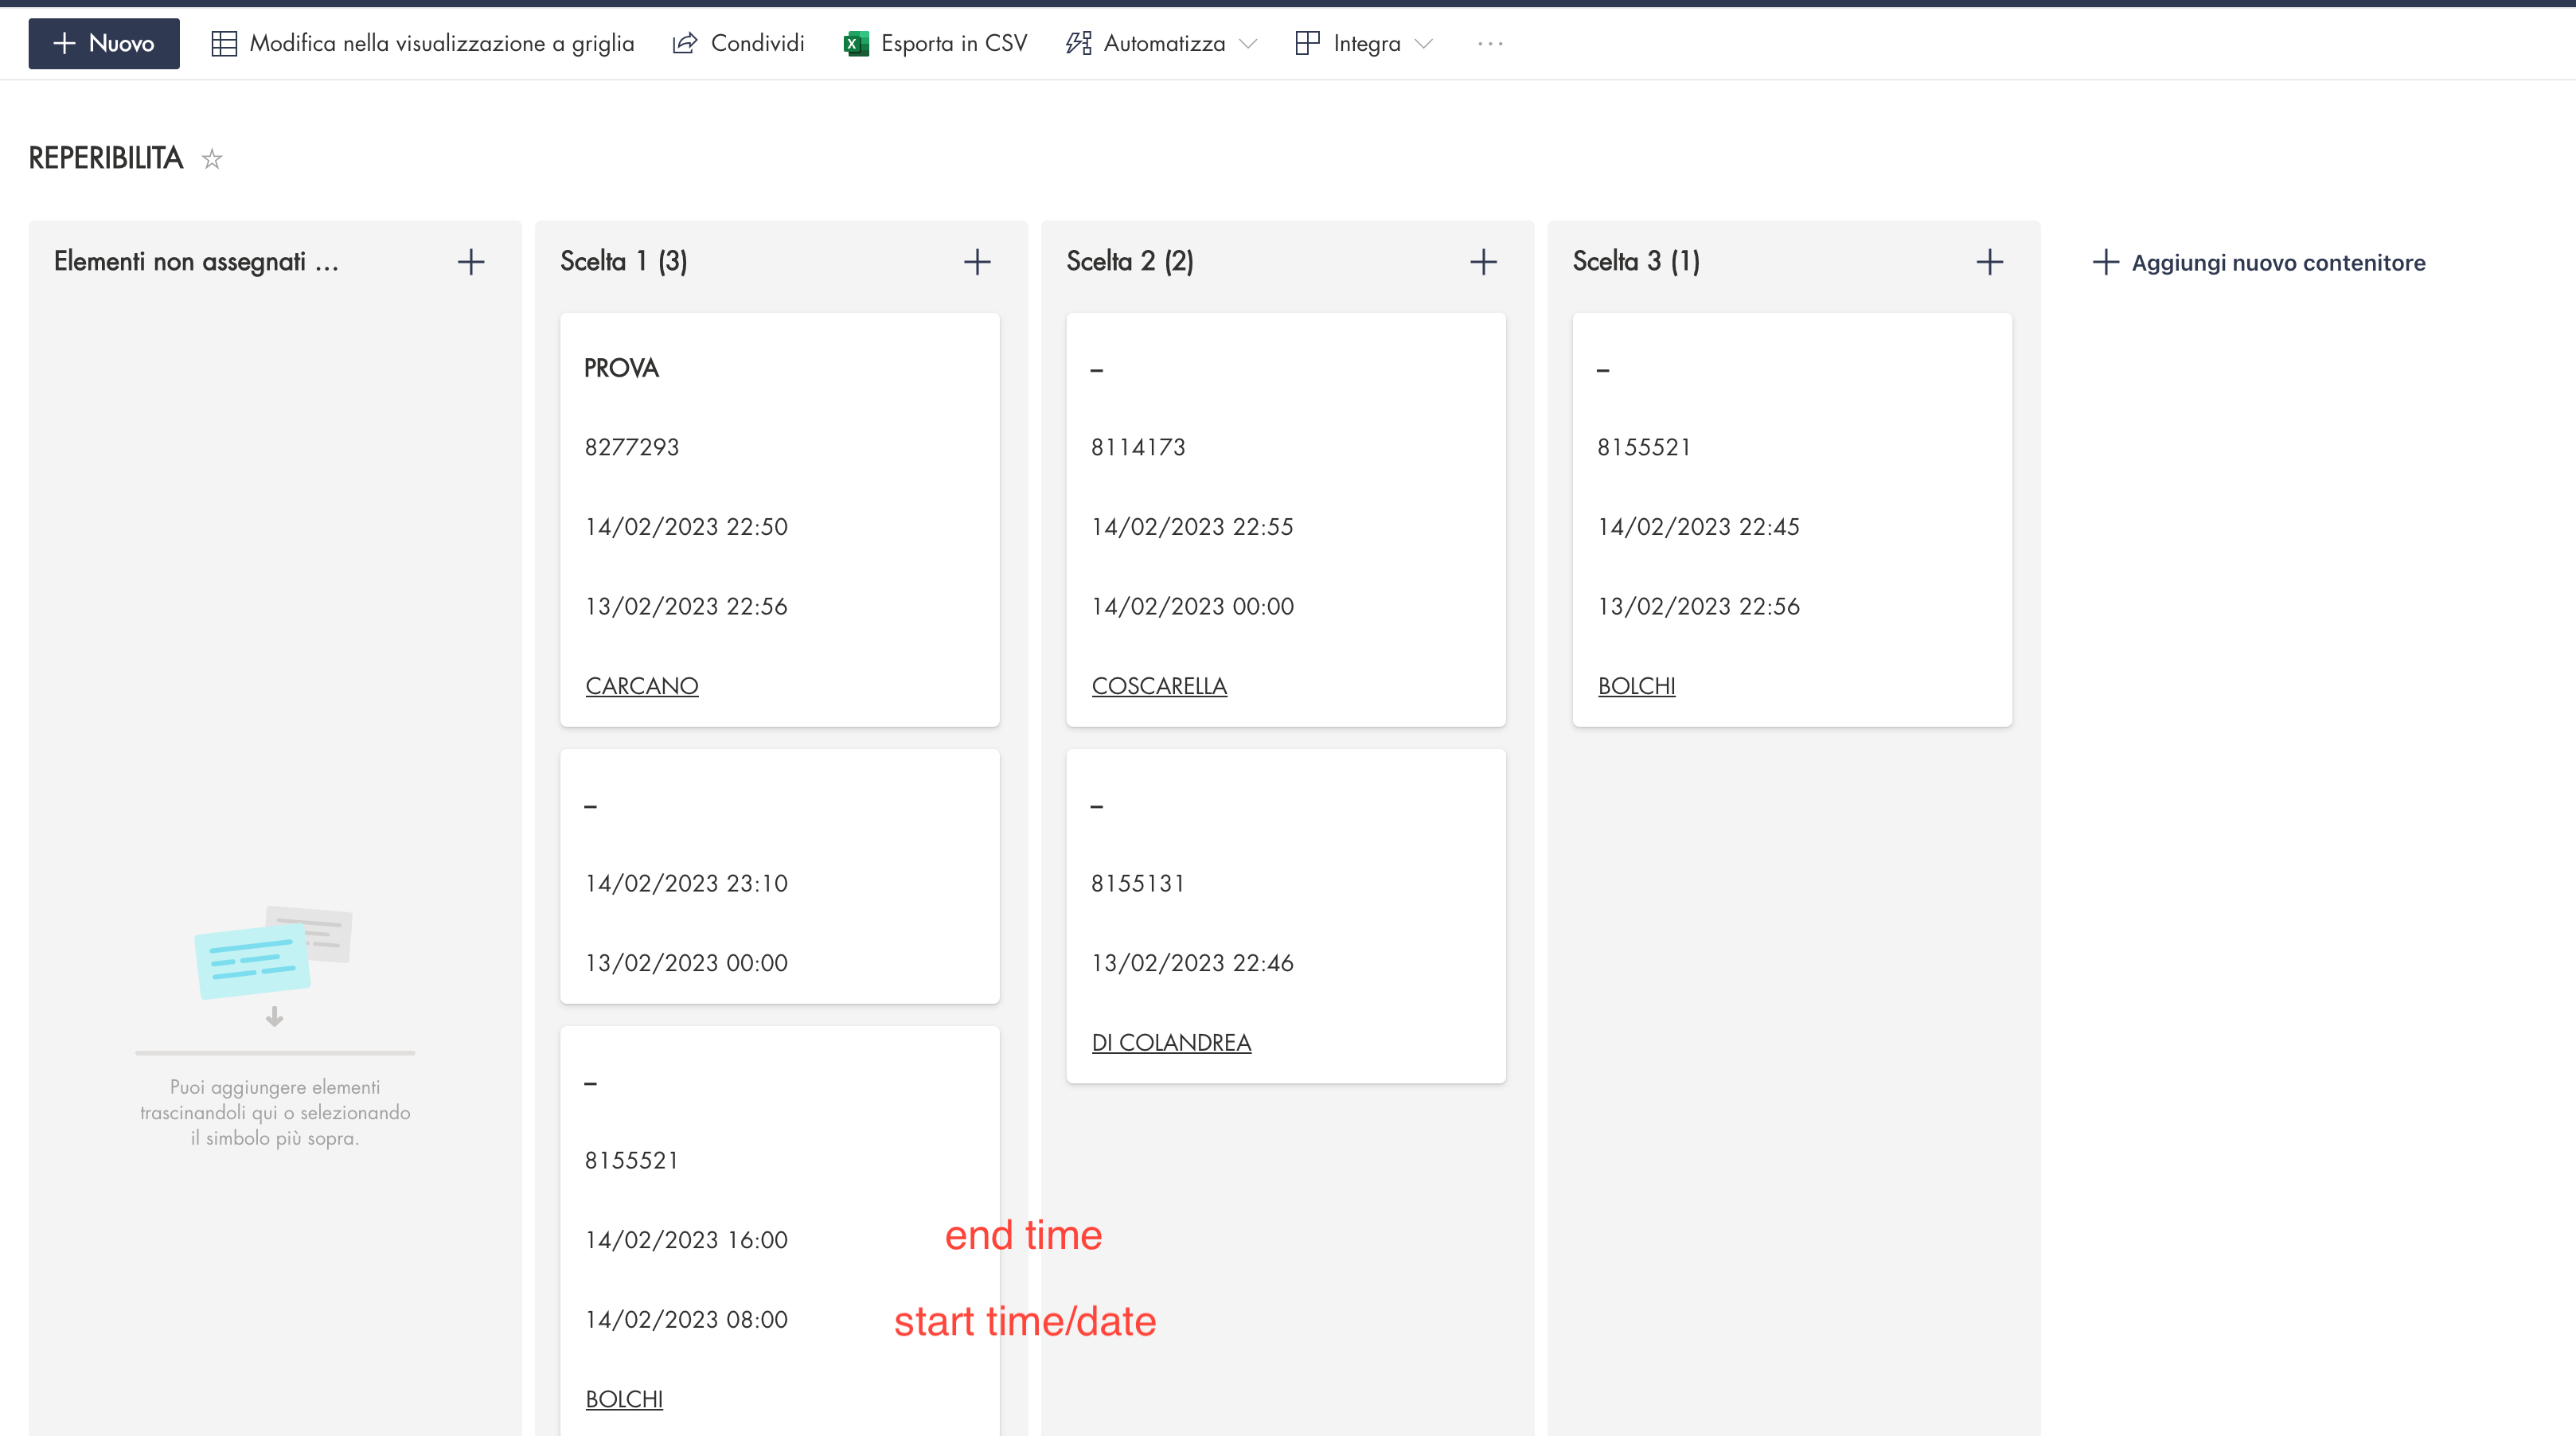The height and width of the screenshot is (1436, 2576).
Task: Open the more options ellipsis menu
Action: tap(1490, 43)
